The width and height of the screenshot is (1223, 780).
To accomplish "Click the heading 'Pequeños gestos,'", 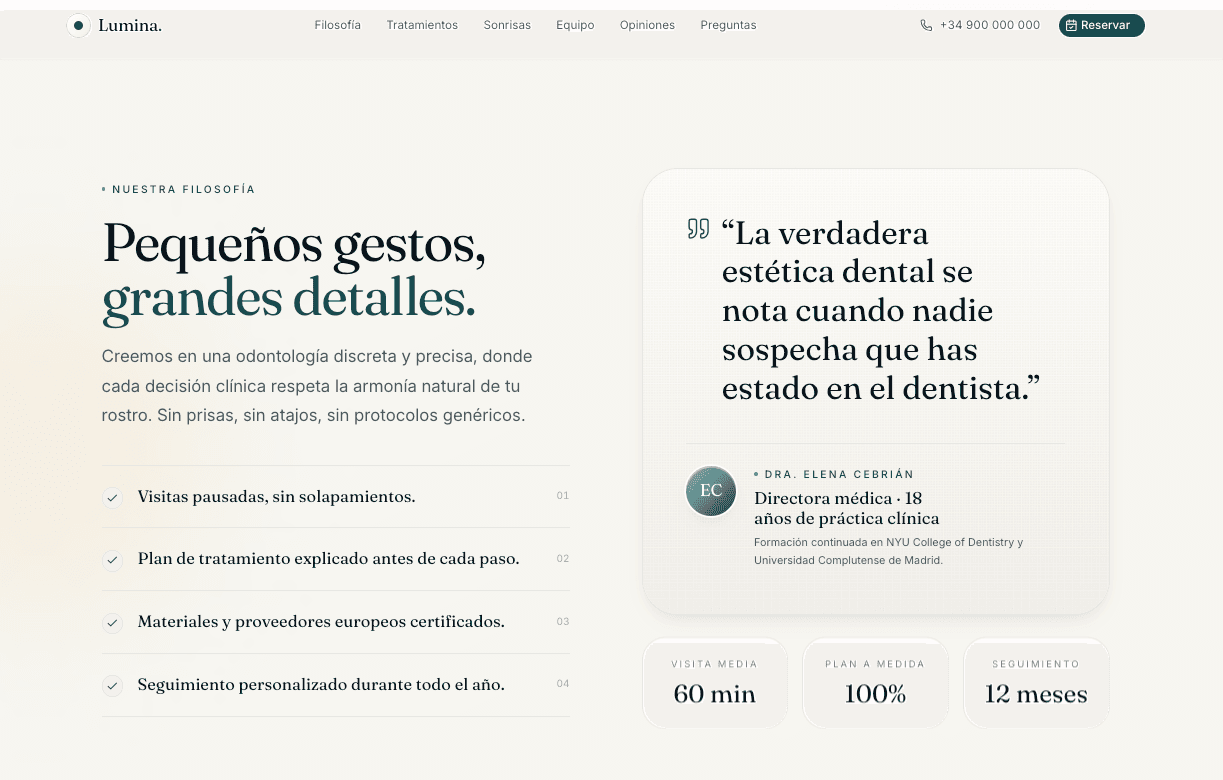I will (294, 243).
